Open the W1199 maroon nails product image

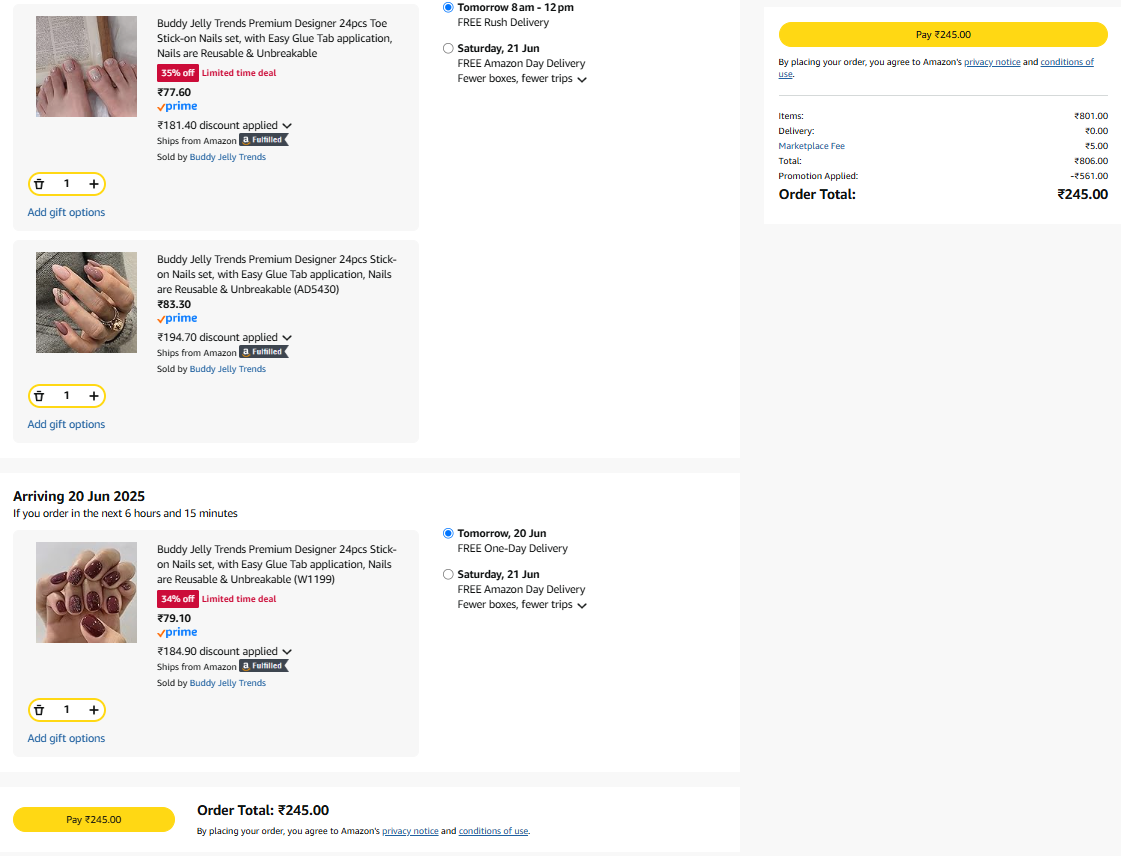point(87,593)
